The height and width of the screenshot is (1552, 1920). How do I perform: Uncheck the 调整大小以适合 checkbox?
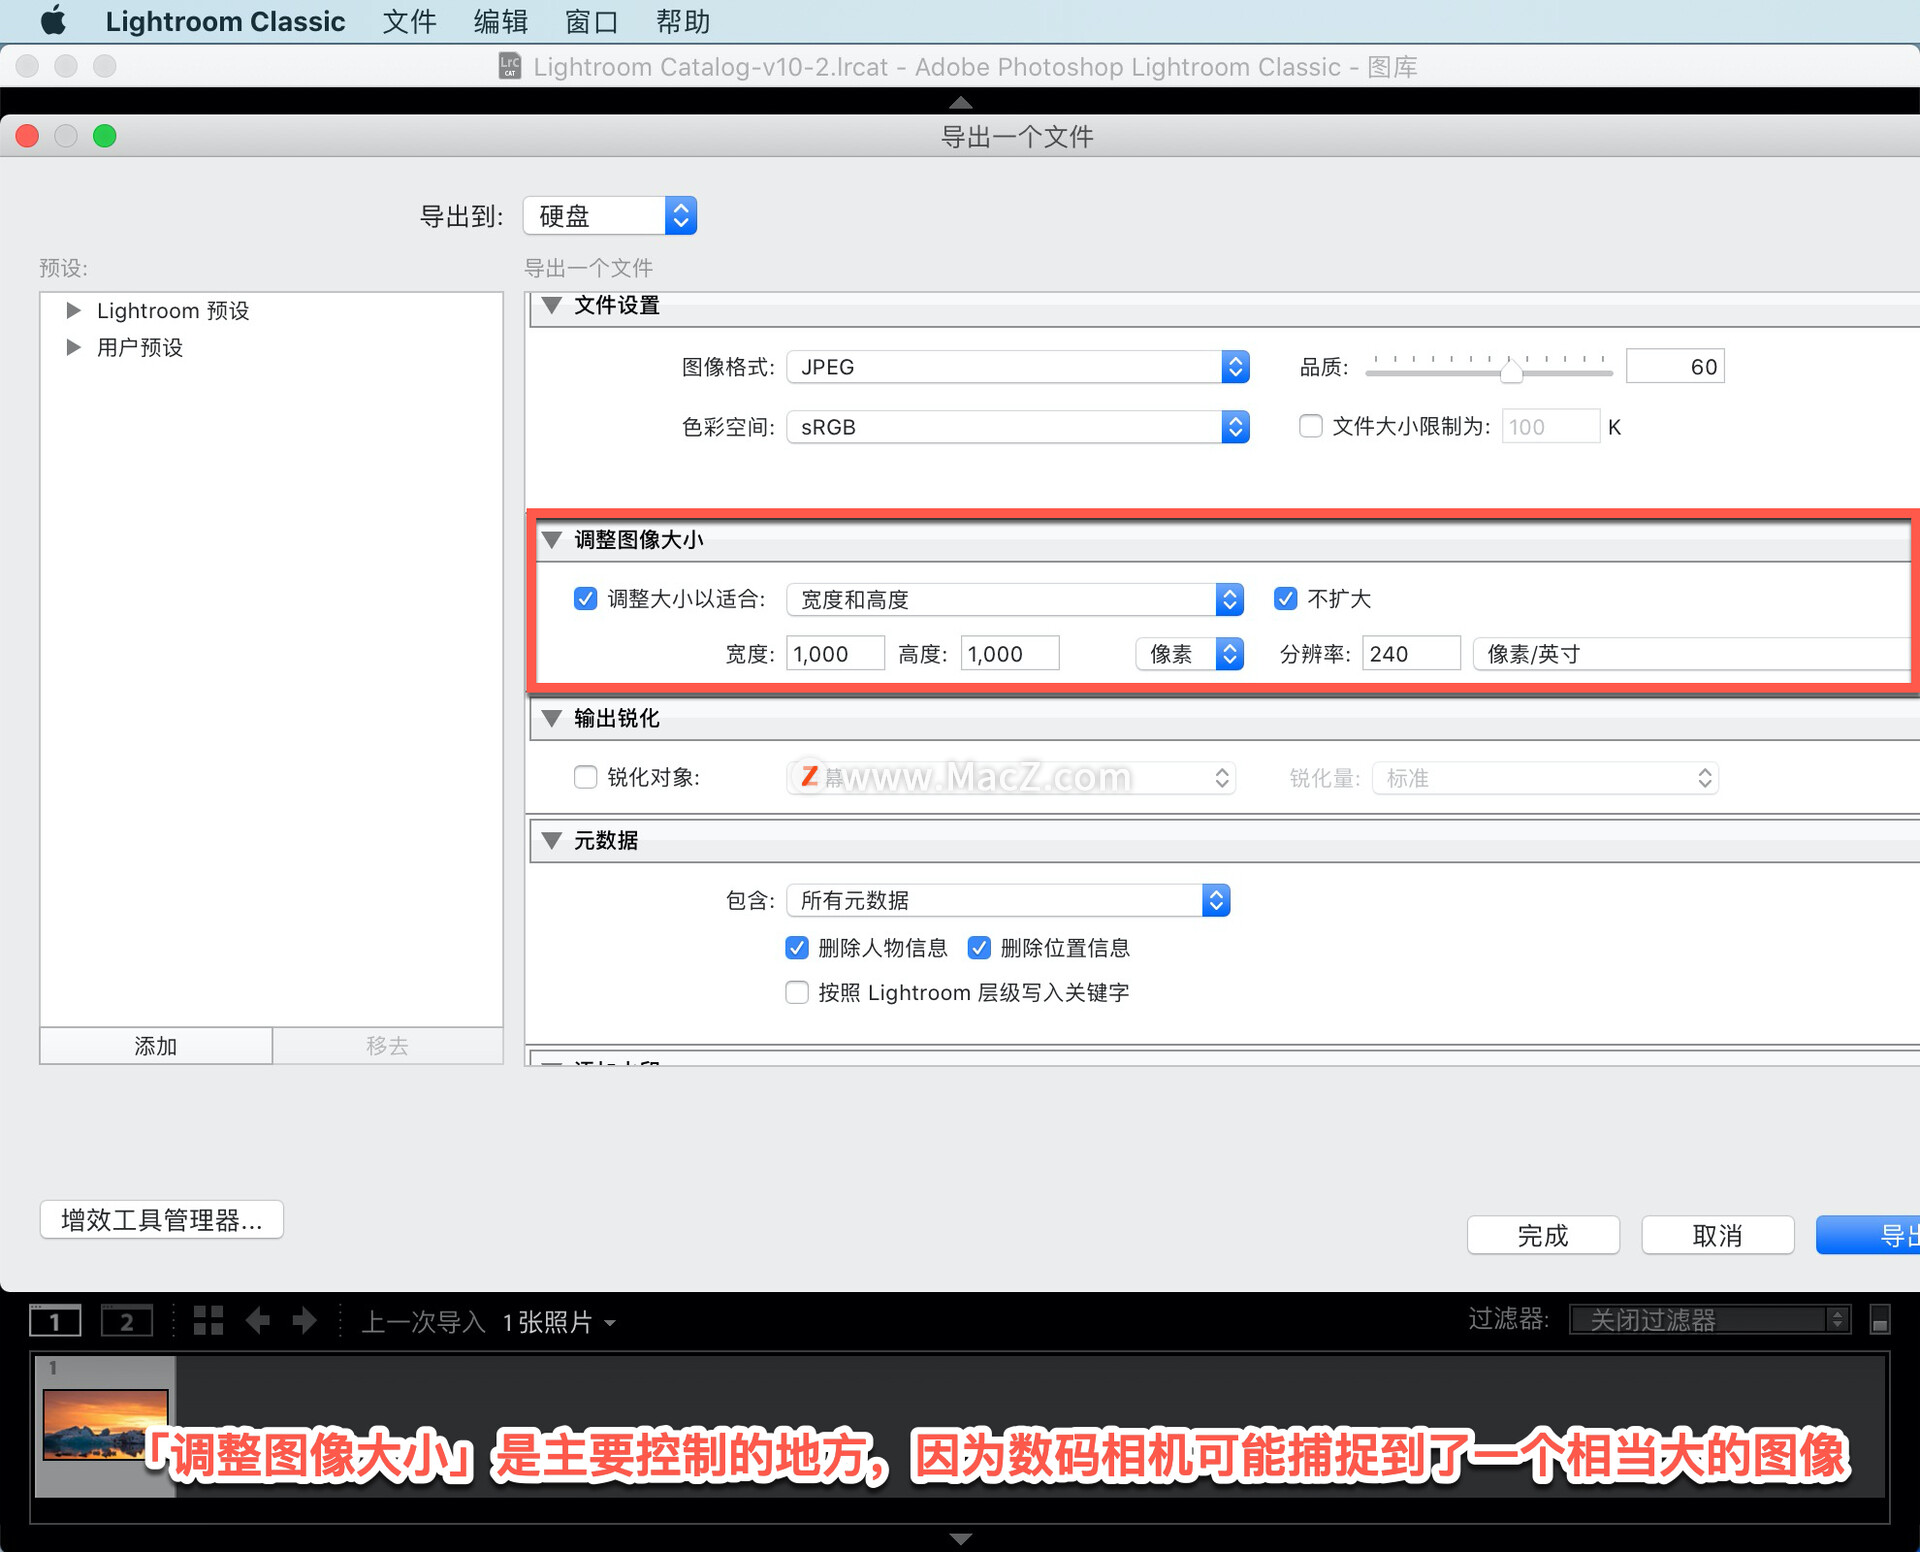[x=585, y=599]
